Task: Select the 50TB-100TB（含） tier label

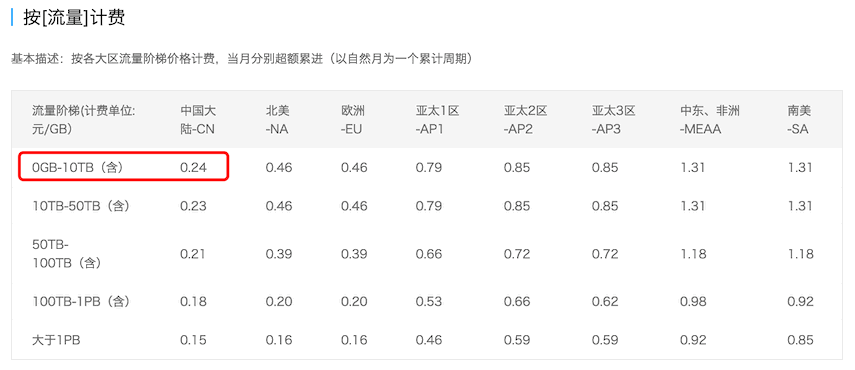Action: pyautogui.click(x=67, y=254)
